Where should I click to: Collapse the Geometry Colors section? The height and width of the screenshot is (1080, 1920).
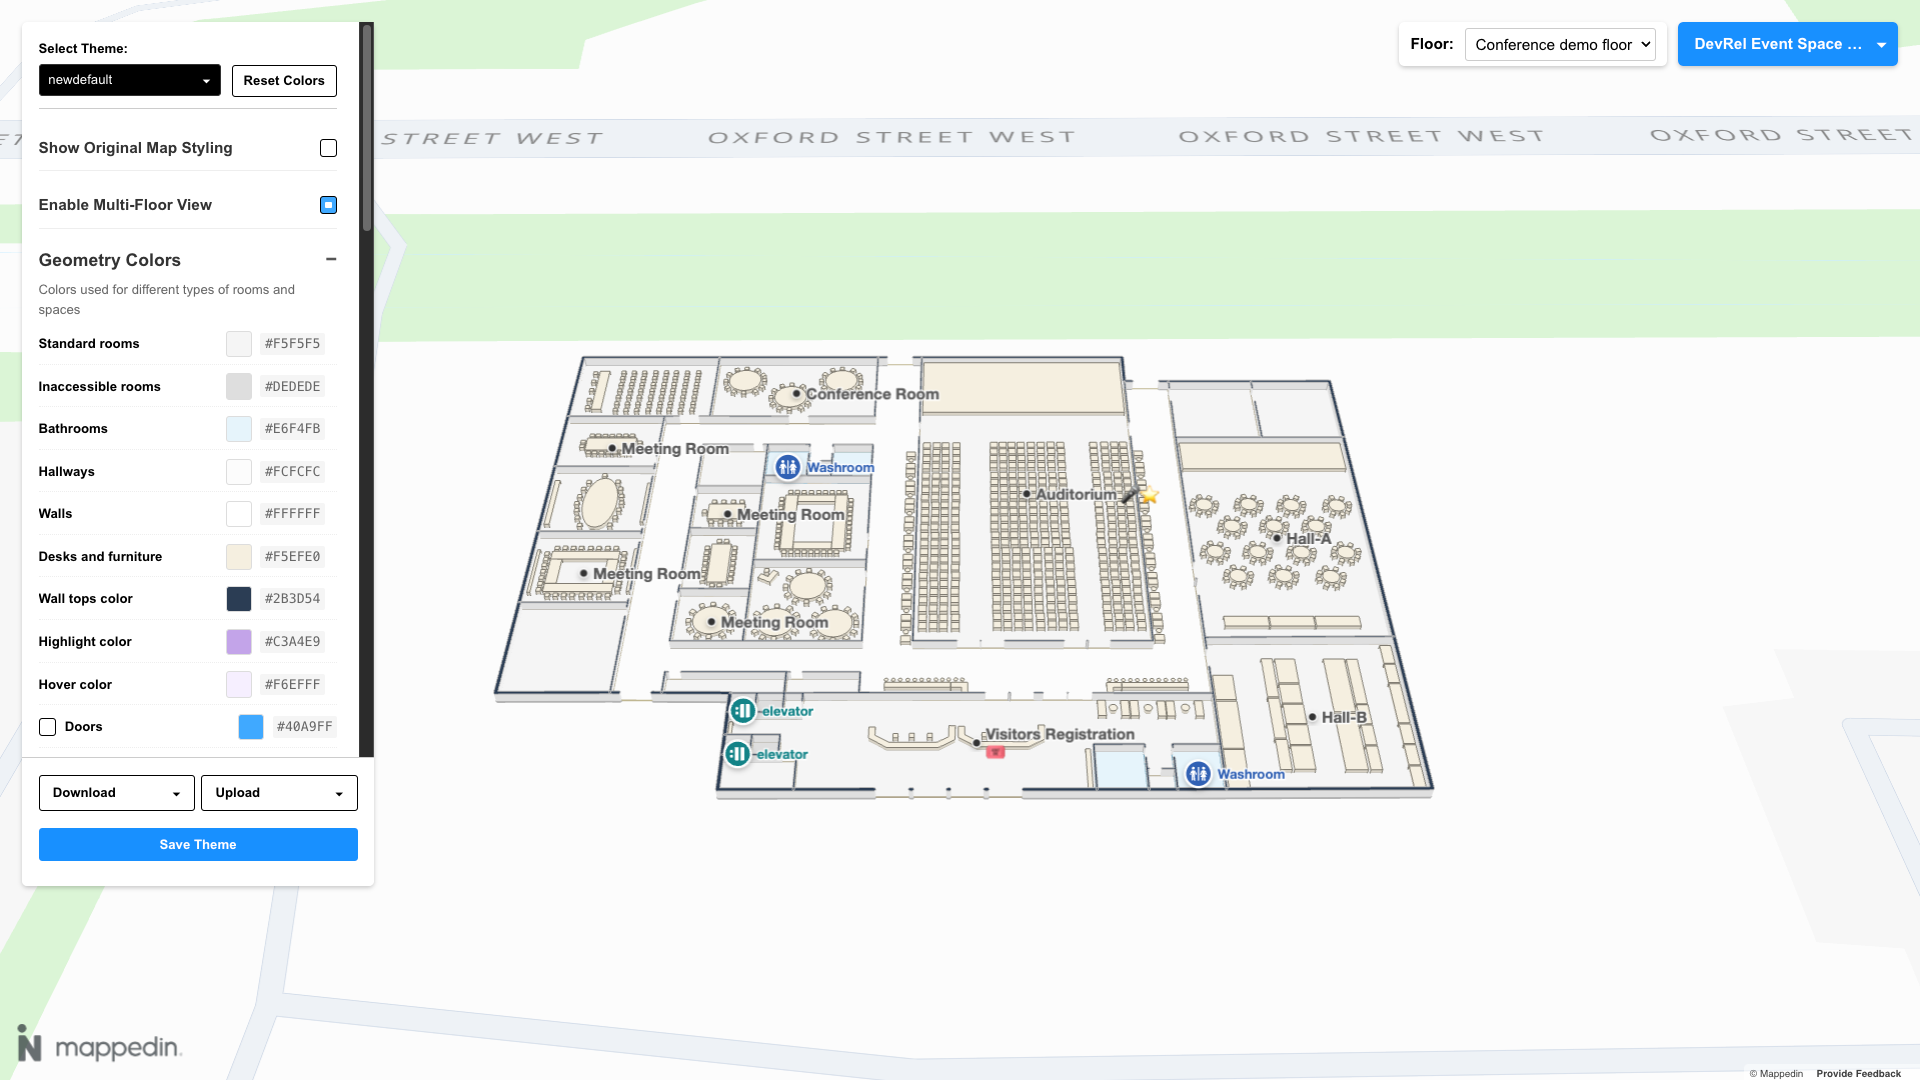tap(331, 259)
